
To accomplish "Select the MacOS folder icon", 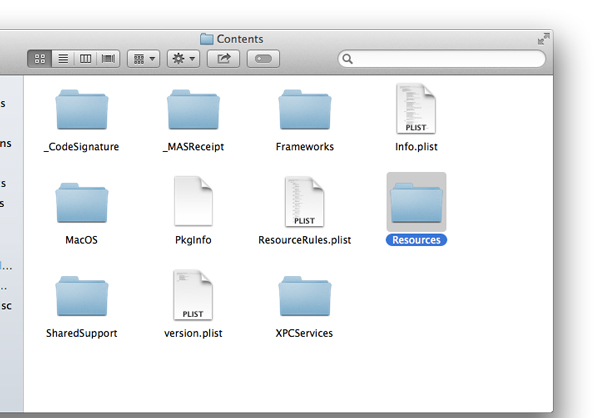I will pos(82,202).
